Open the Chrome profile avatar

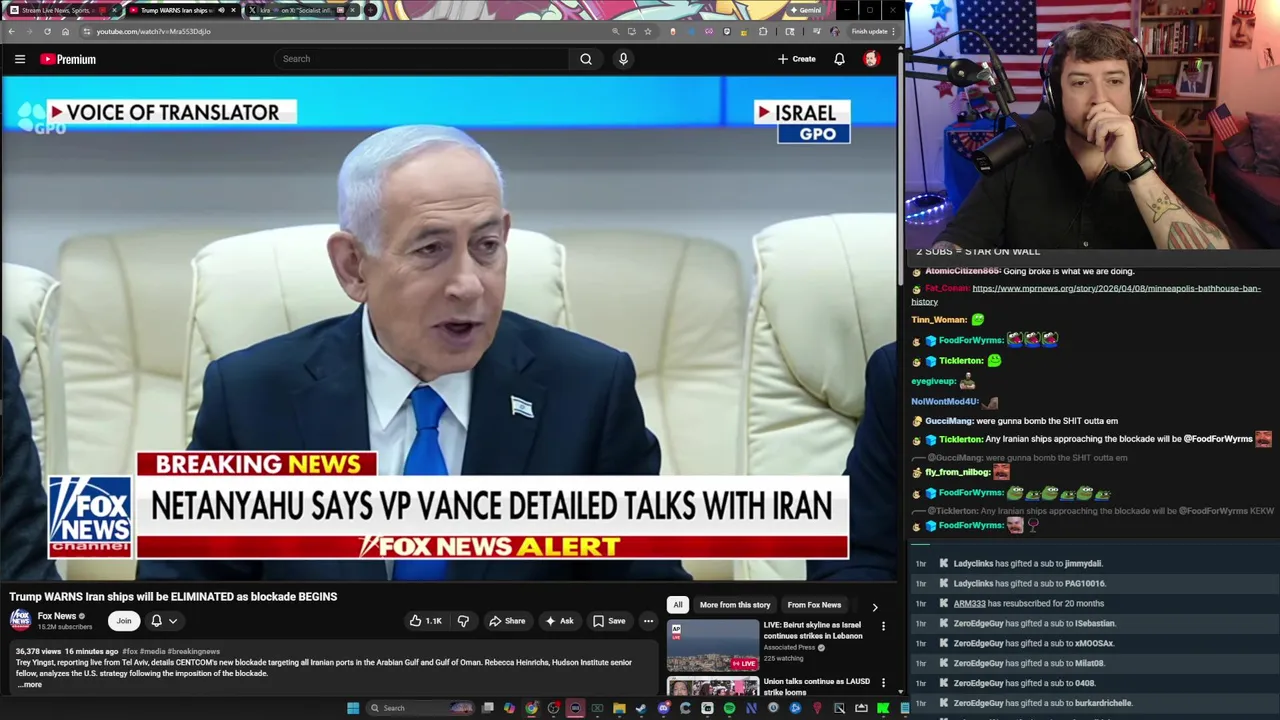(x=835, y=31)
